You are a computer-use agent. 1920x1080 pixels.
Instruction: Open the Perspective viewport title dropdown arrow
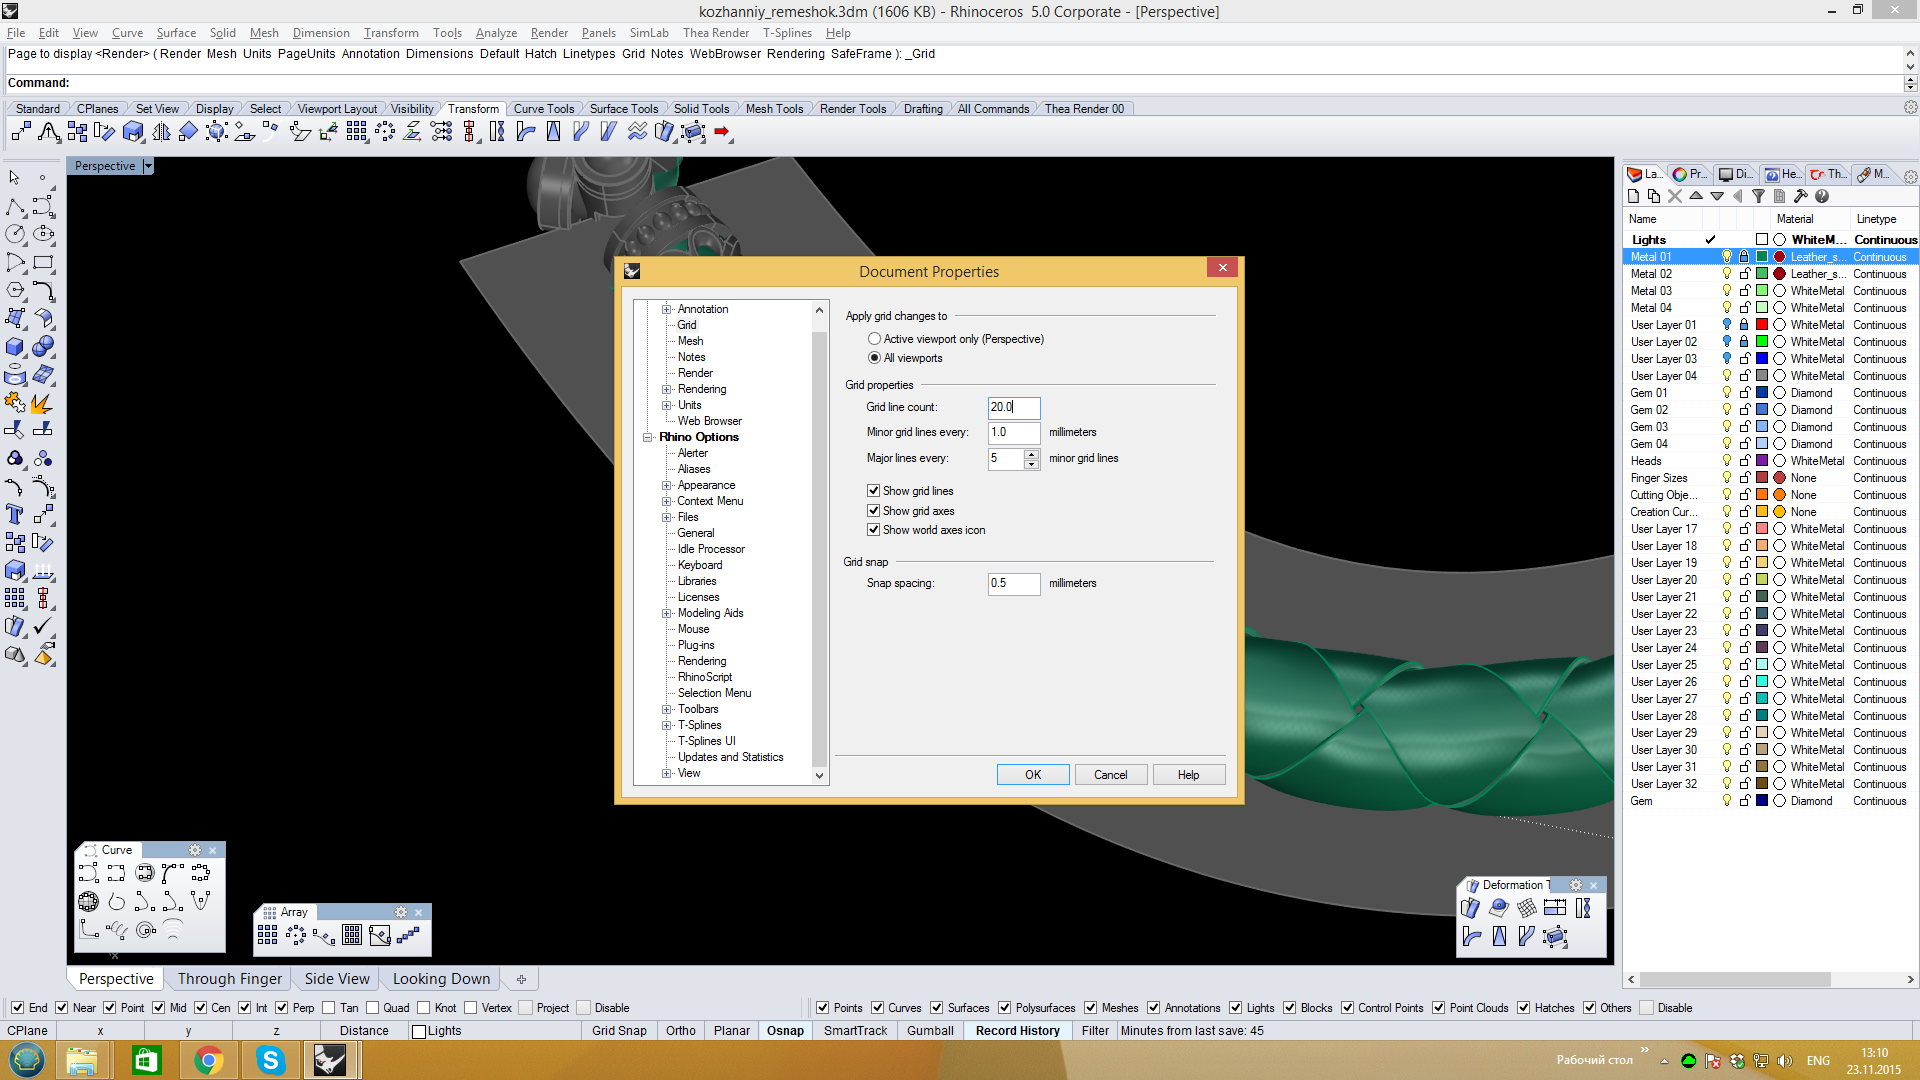tap(148, 166)
